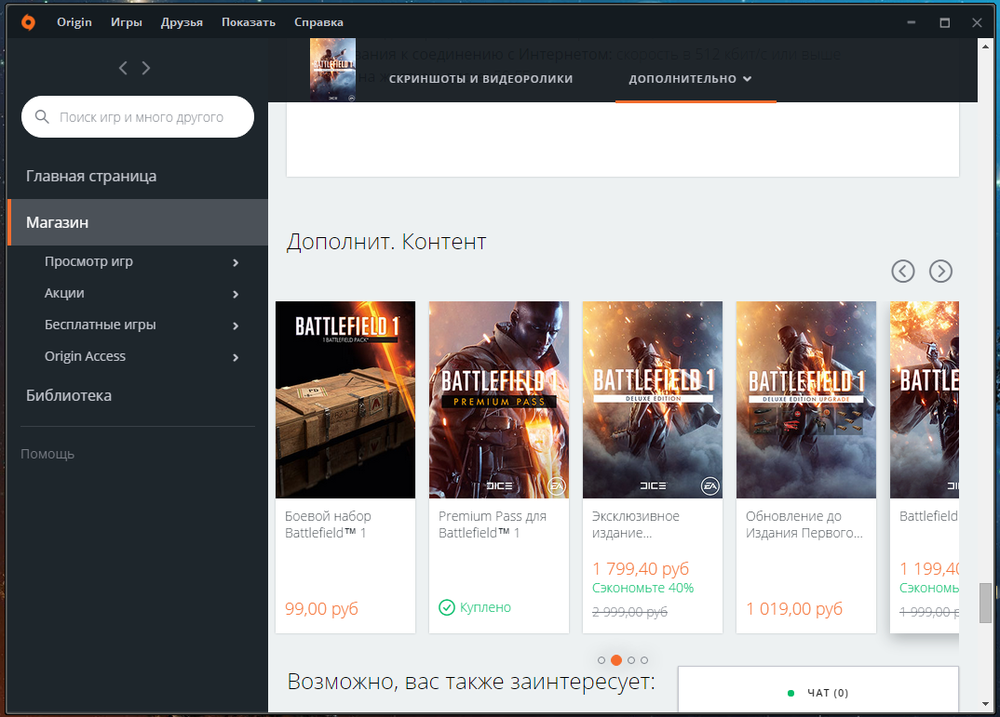Image resolution: width=1000 pixels, height=717 pixels.
Task: Open the Чат (0) panel
Action: coord(818,693)
